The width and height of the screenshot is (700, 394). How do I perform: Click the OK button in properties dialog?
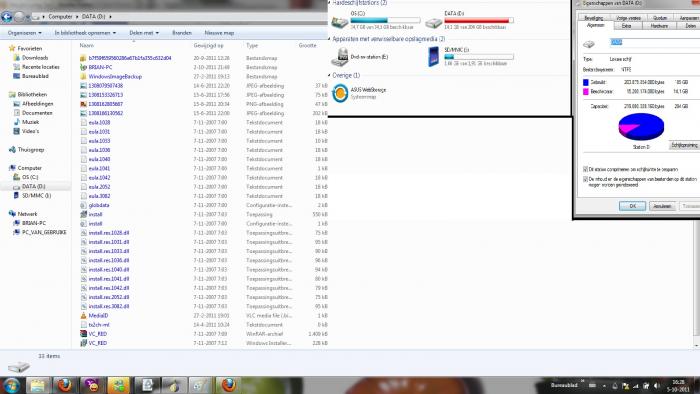632,206
